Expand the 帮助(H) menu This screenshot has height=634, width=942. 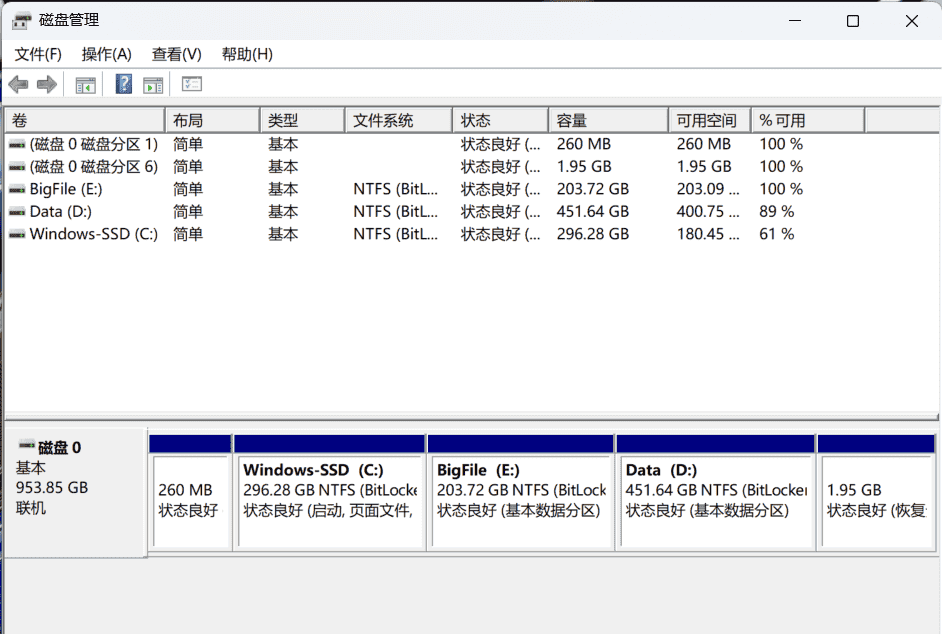click(247, 54)
